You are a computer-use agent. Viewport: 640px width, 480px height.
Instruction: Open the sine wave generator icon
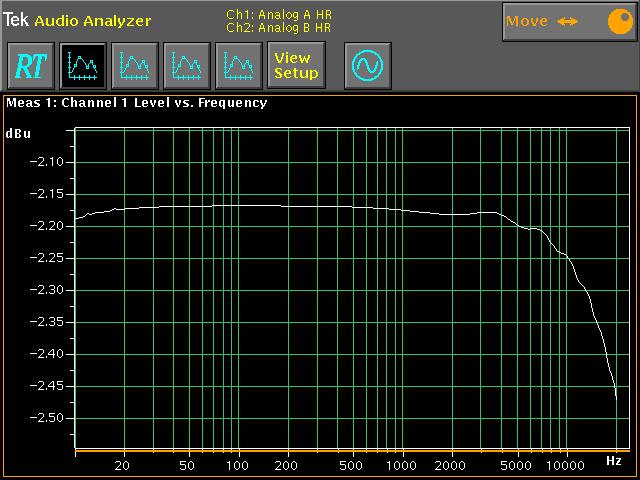[x=367, y=66]
